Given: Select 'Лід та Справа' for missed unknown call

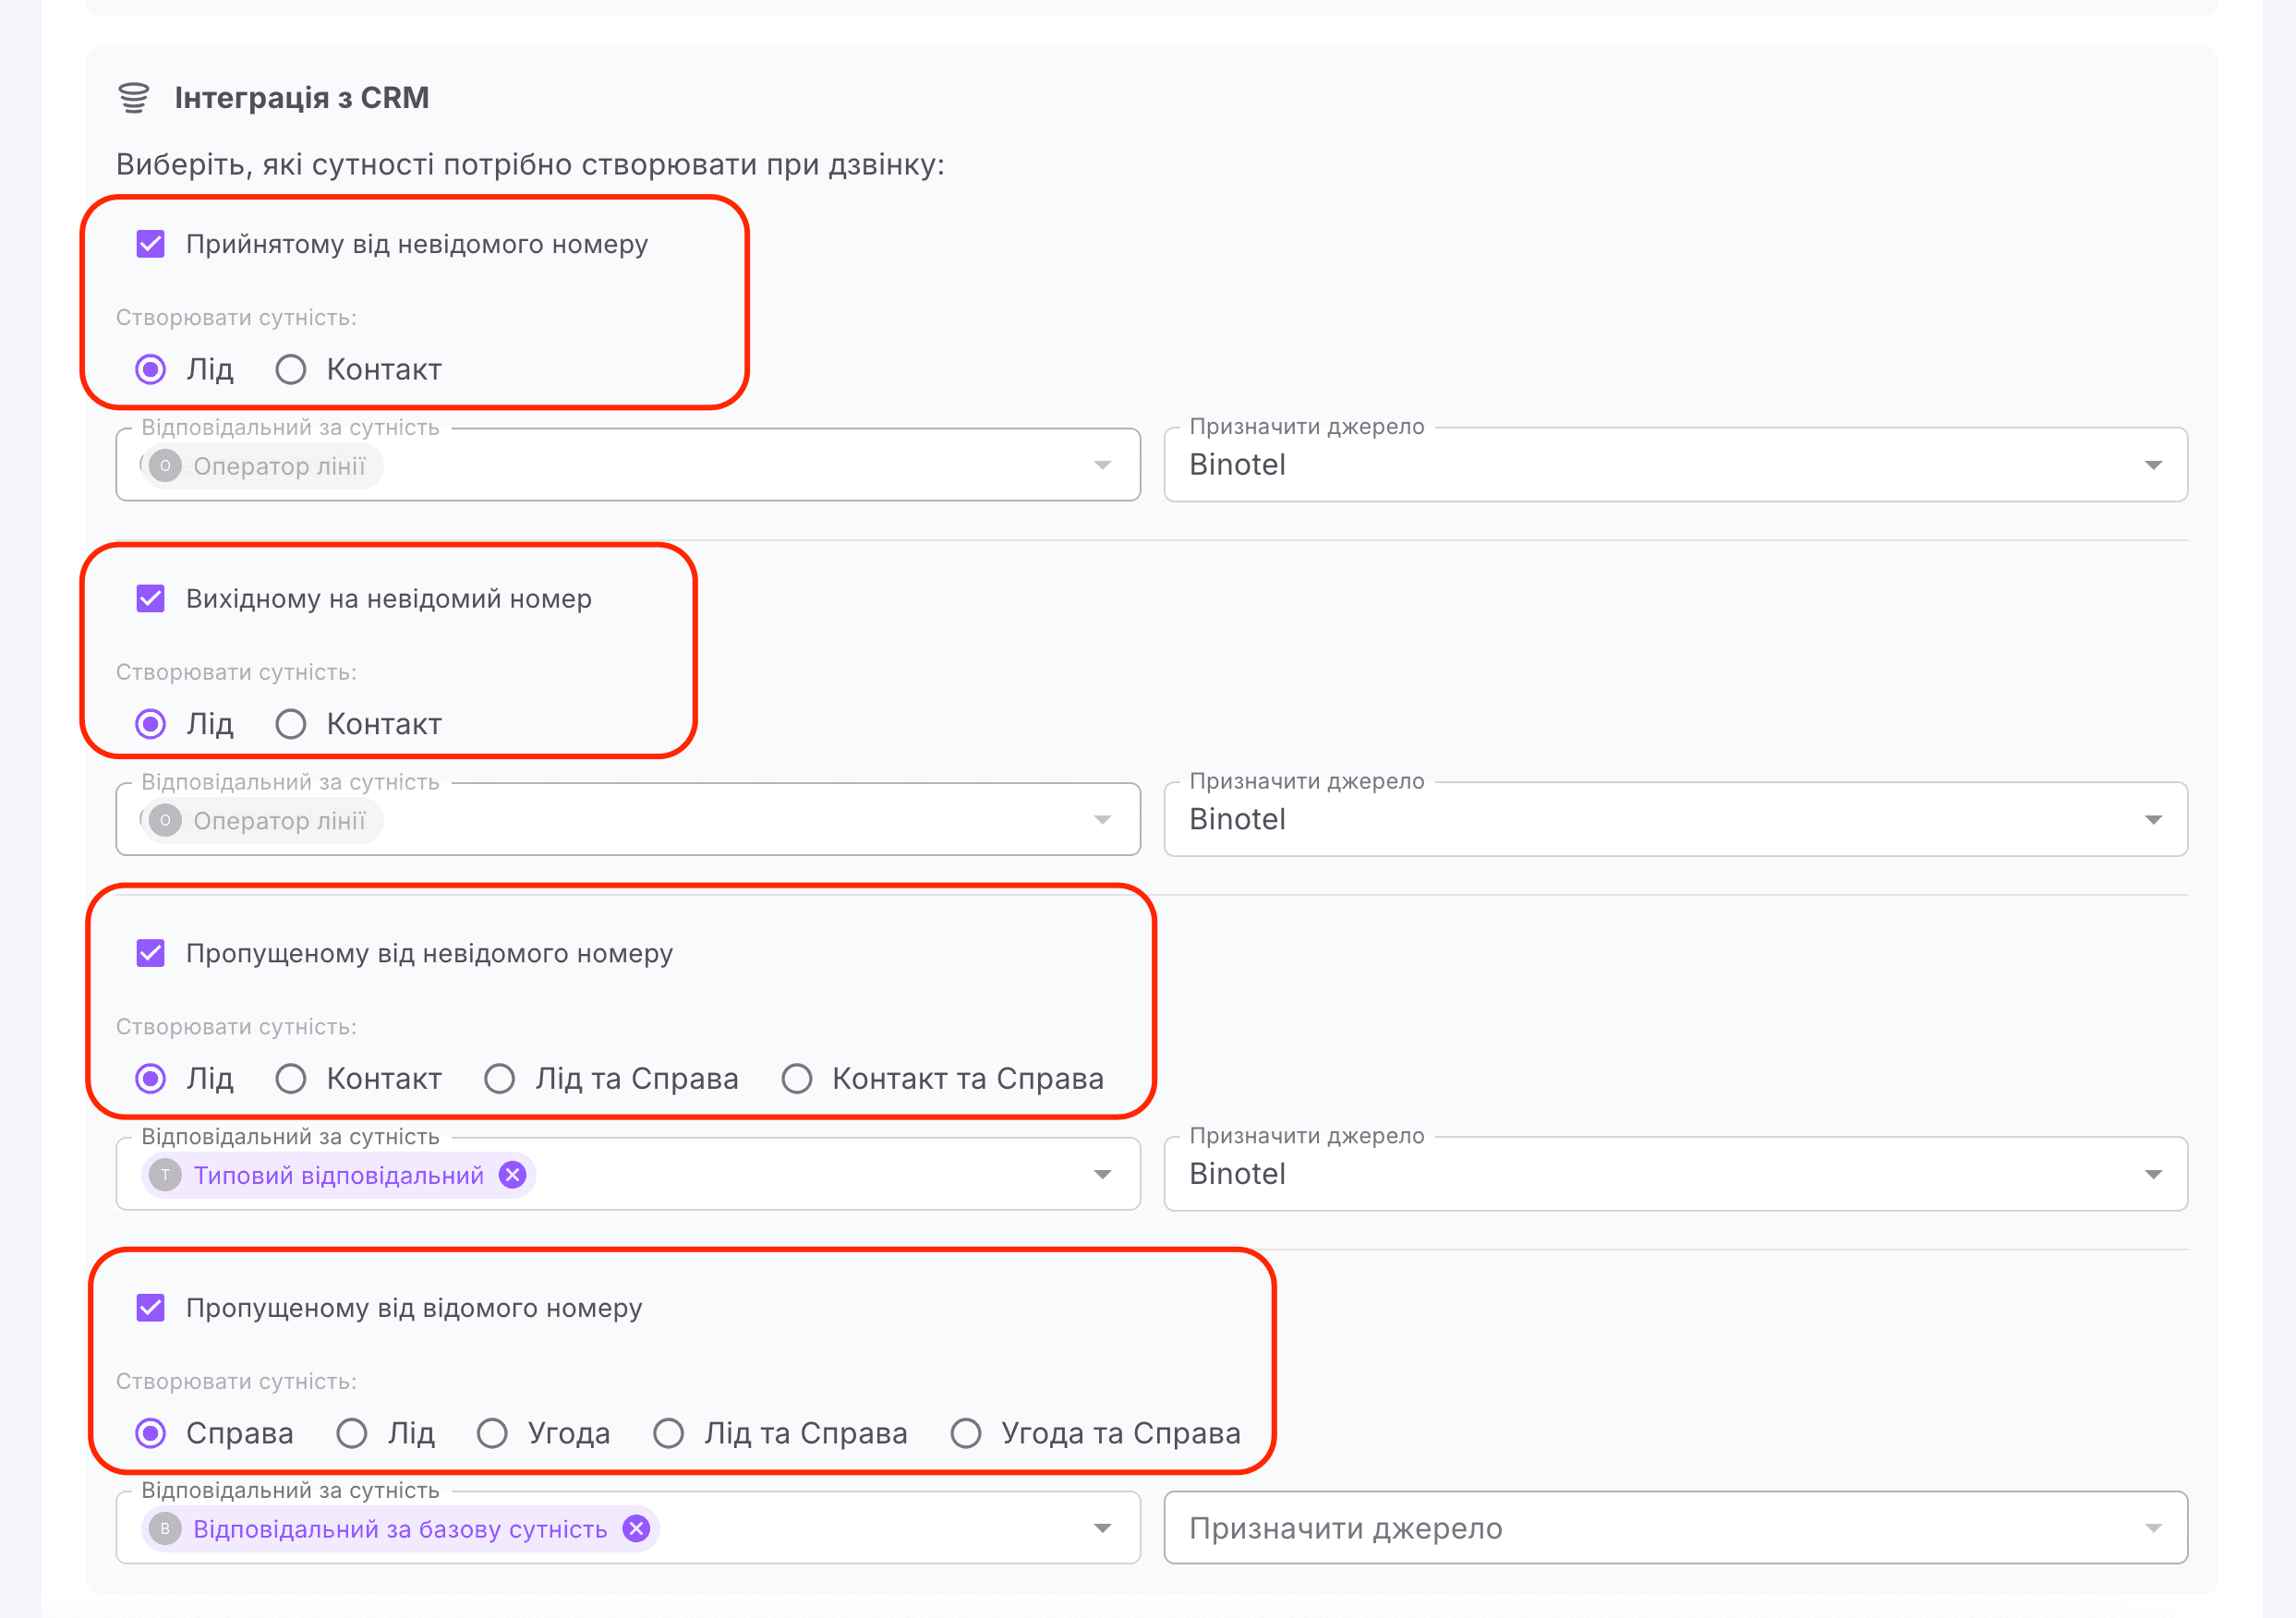Looking at the screenshot, I should point(499,1079).
